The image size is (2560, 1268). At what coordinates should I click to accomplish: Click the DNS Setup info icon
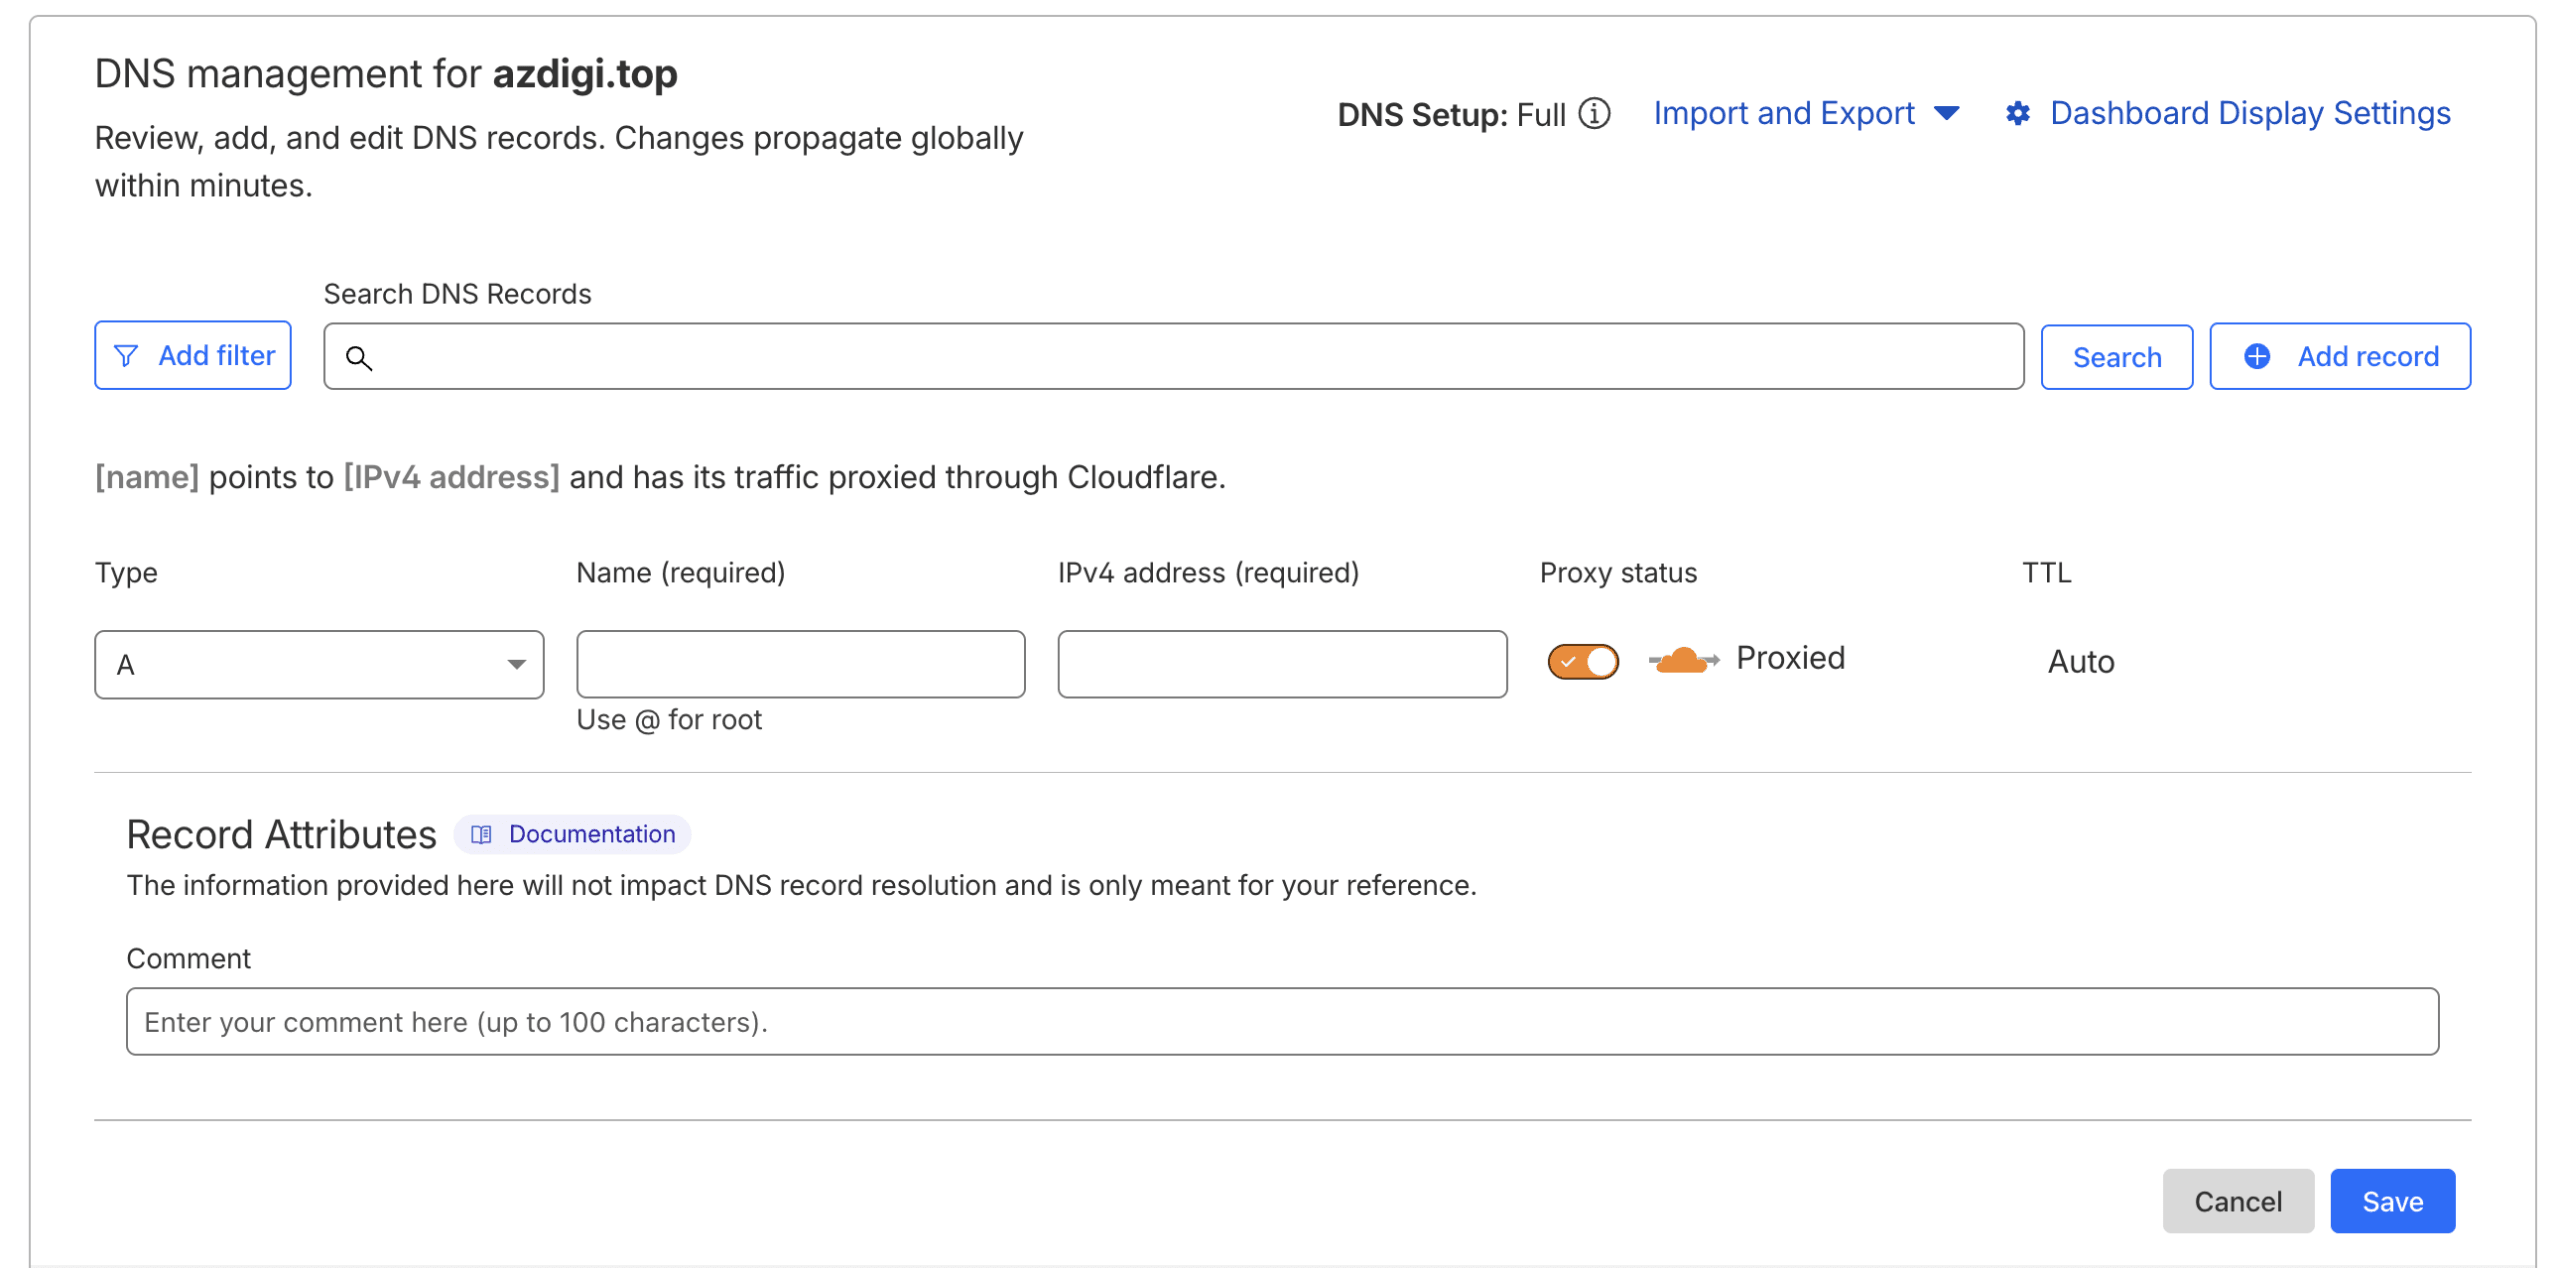coord(1593,114)
